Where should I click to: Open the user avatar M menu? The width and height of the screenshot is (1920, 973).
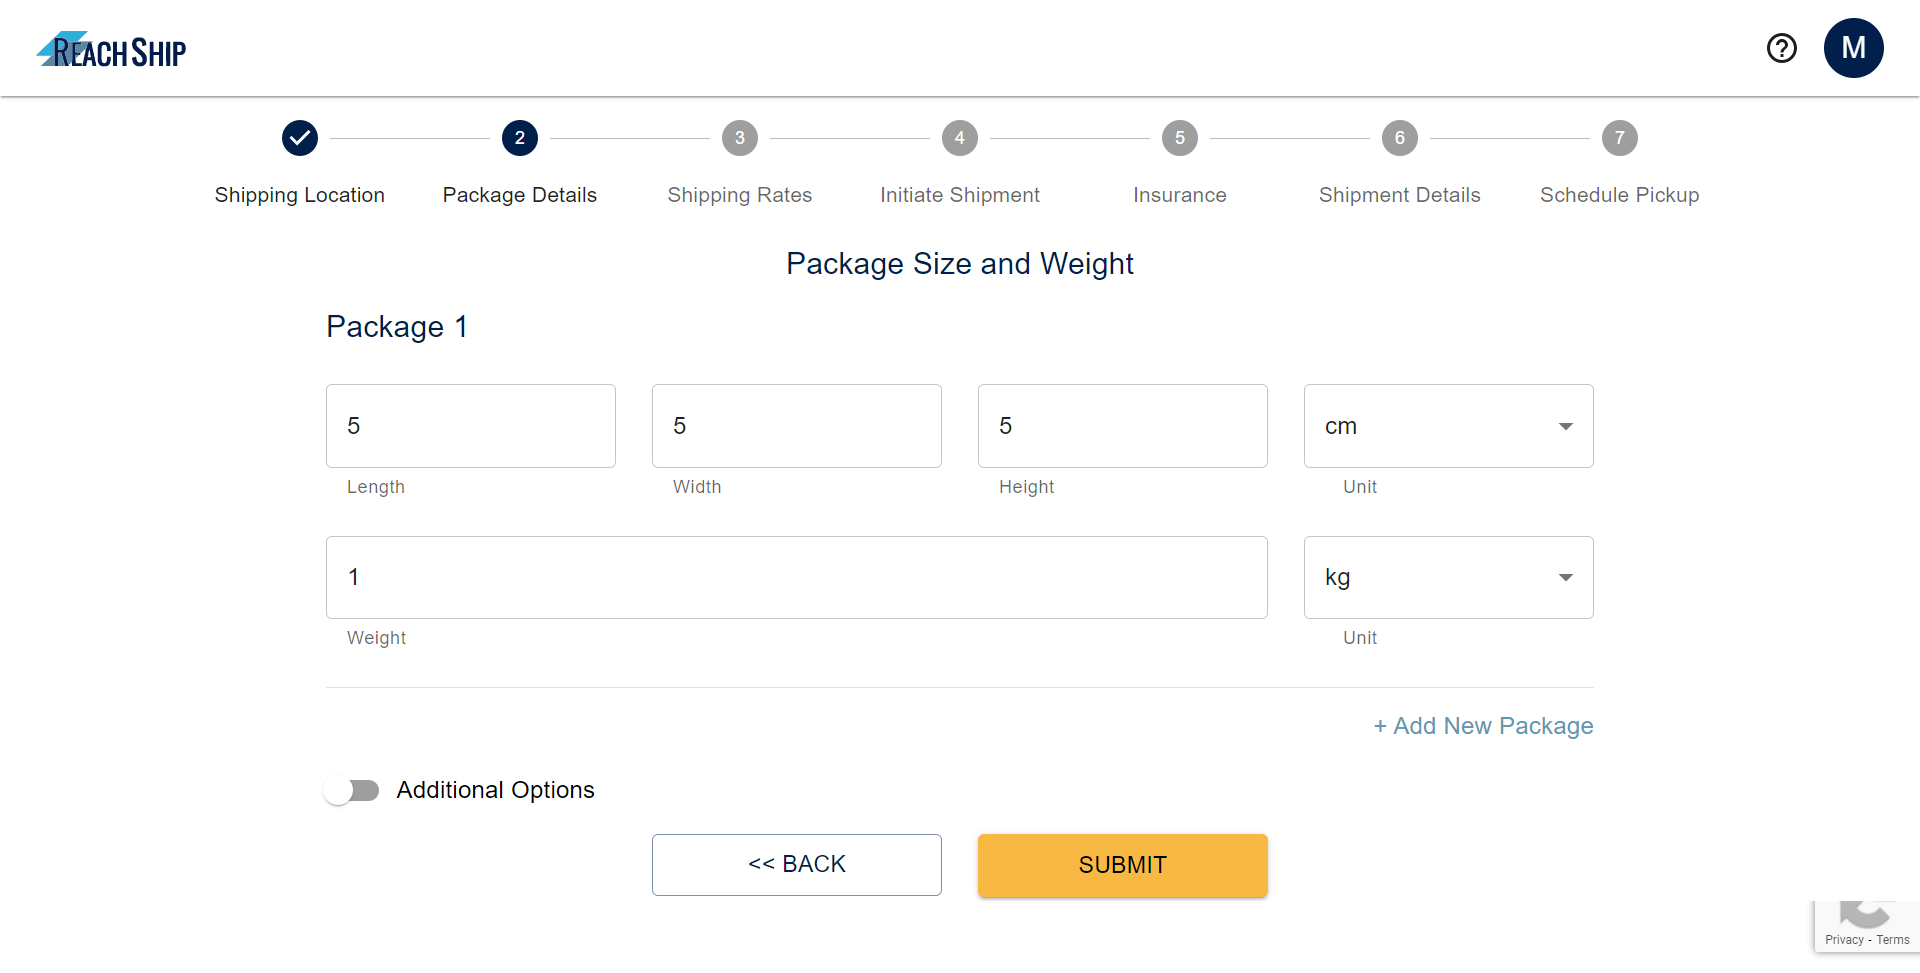click(x=1854, y=48)
